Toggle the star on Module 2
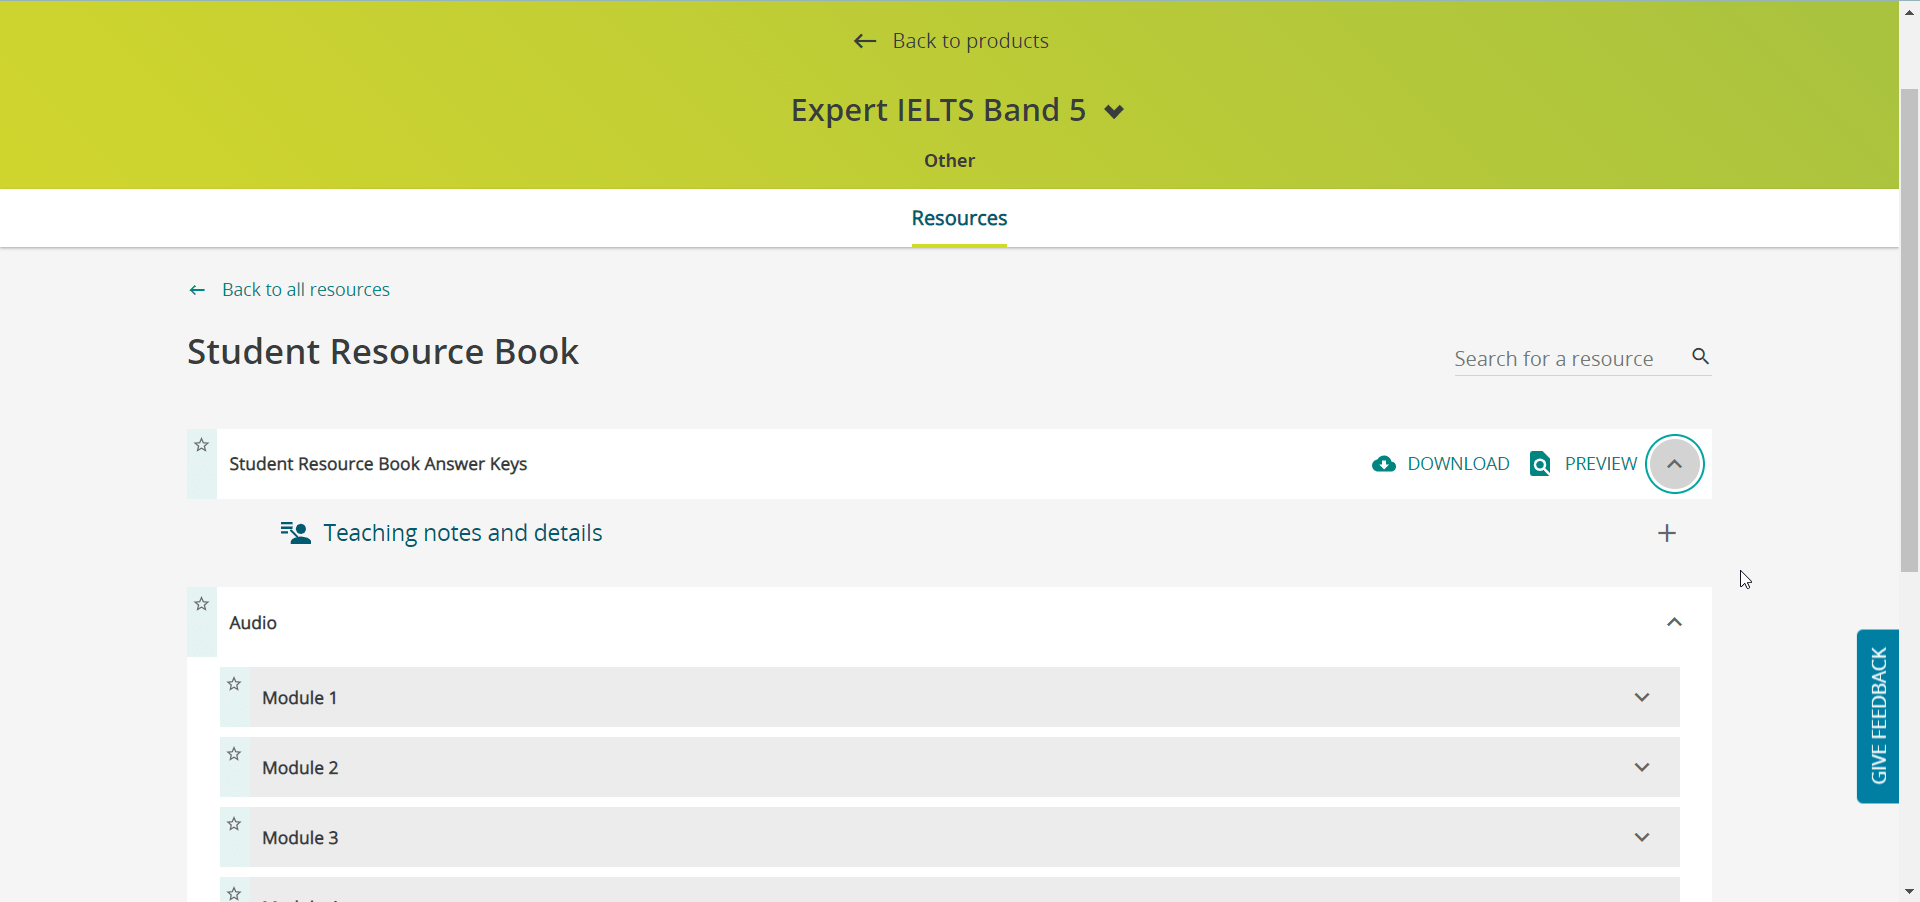Image resolution: width=1920 pixels, height=902 pixels. pyautogui.click(x=234, y=753)
